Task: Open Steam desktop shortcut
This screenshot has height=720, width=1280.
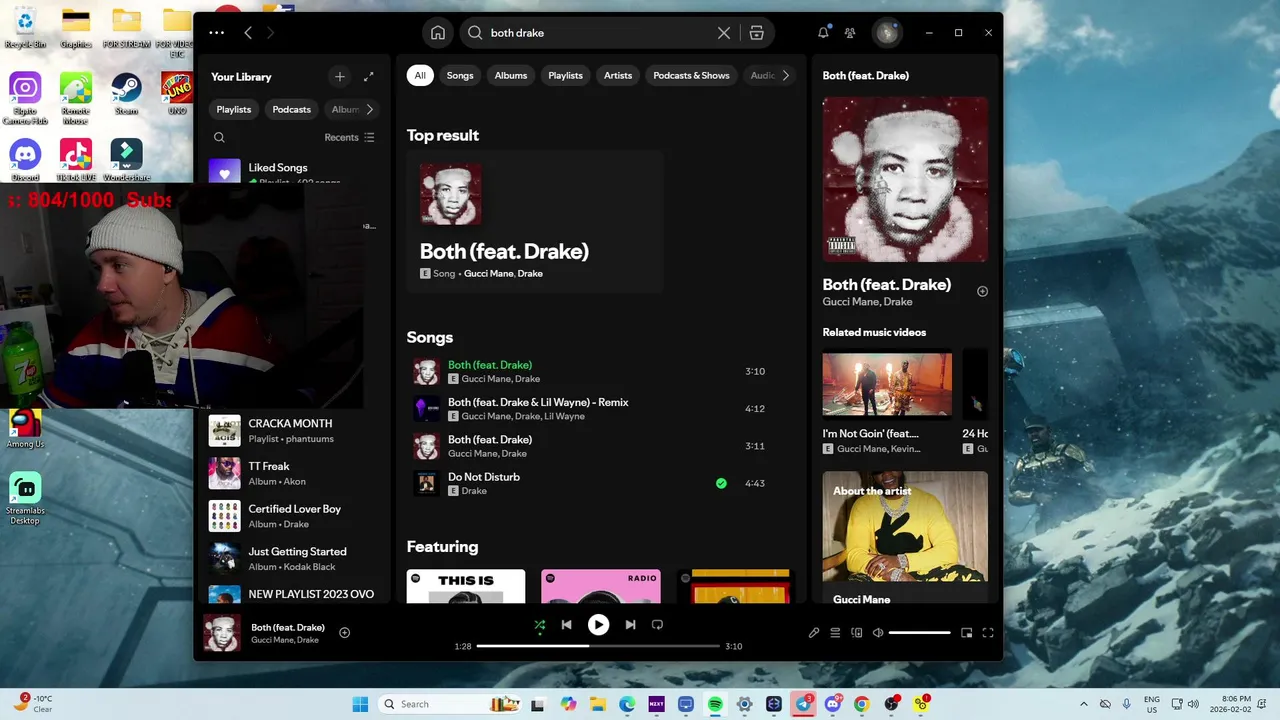Action: 126,92
